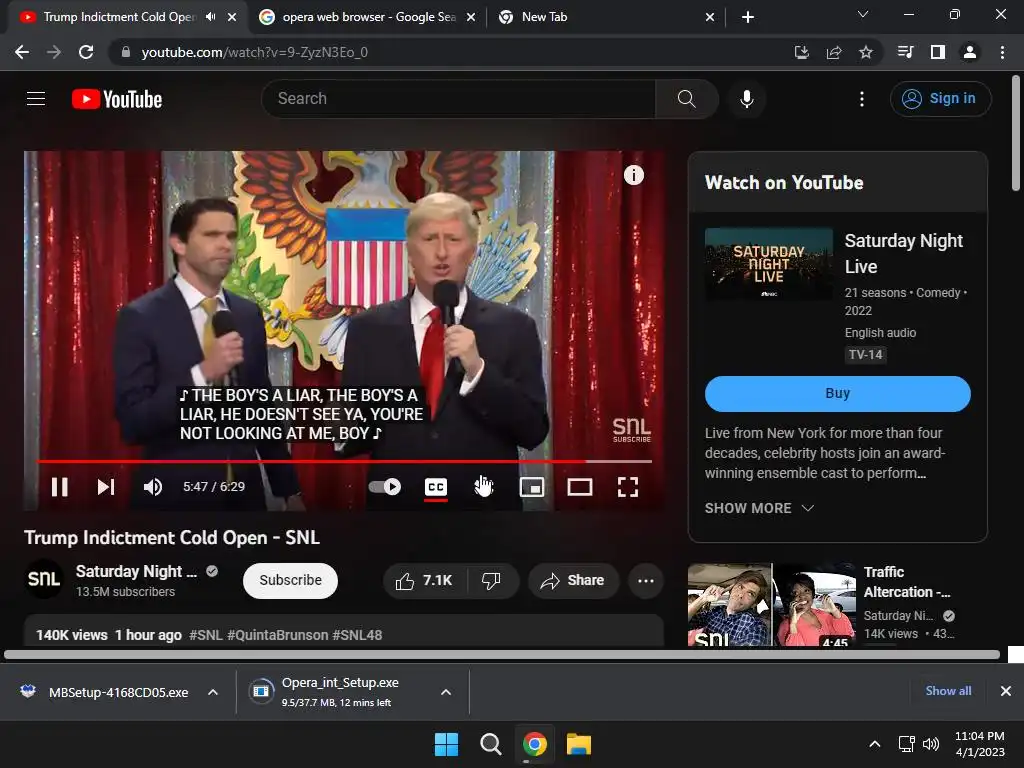This screenshot has width=1024, height=768.
Task: Open Saturday Night channel name link
Action: point(136,571)
